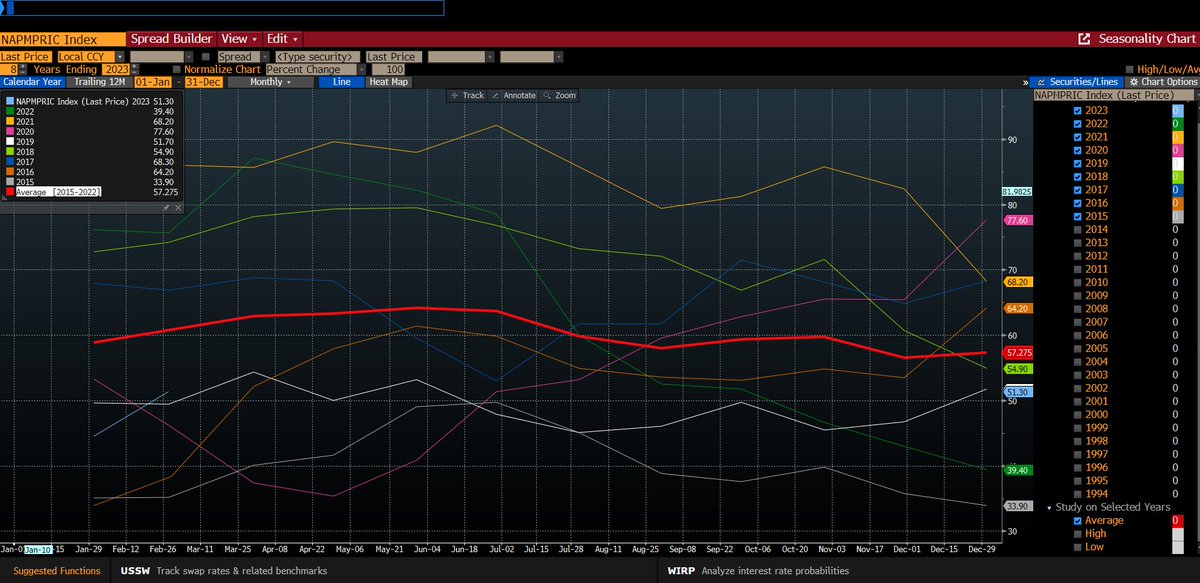Switch to the Heat Map tab
Viewport: 1200px width, 583px height.
(x=391, y=82)
